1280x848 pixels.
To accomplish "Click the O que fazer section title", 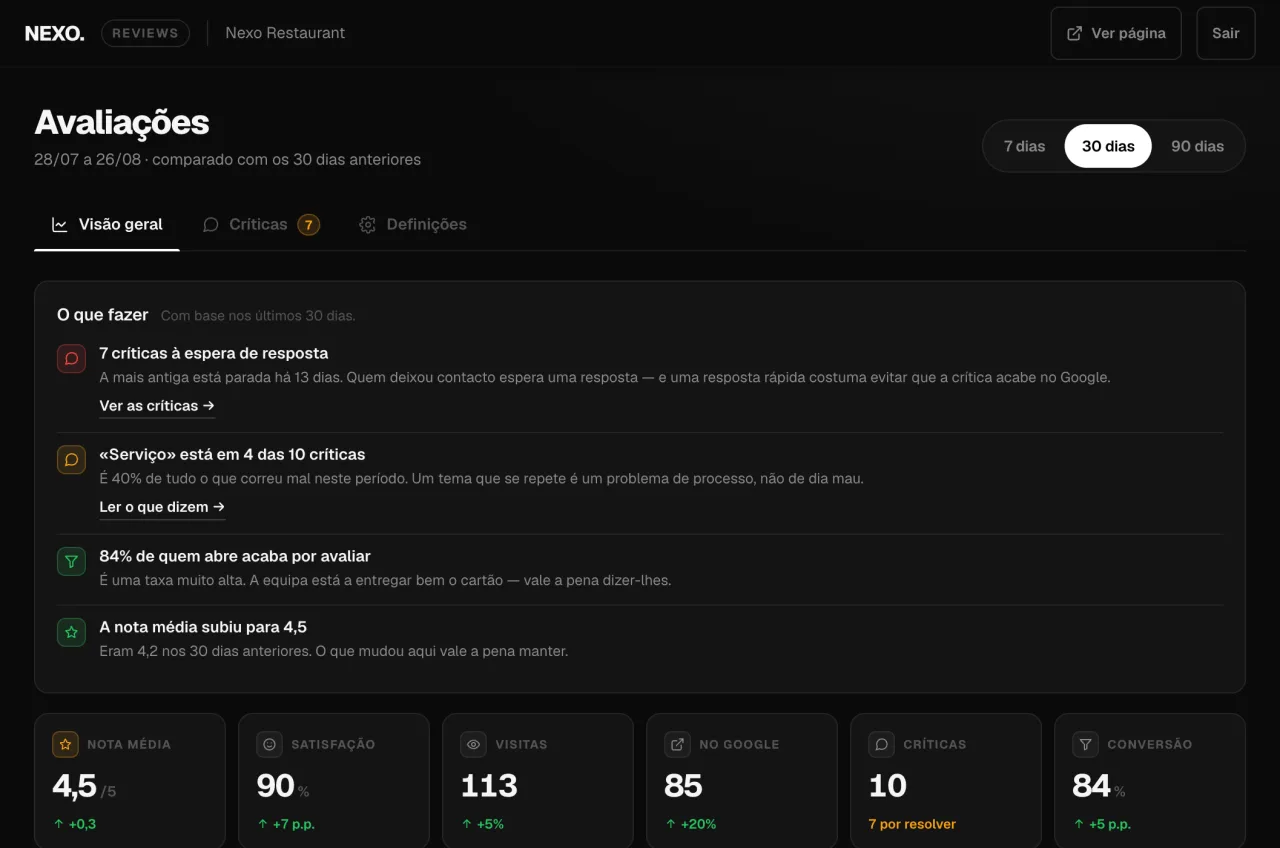I will 102,315.
